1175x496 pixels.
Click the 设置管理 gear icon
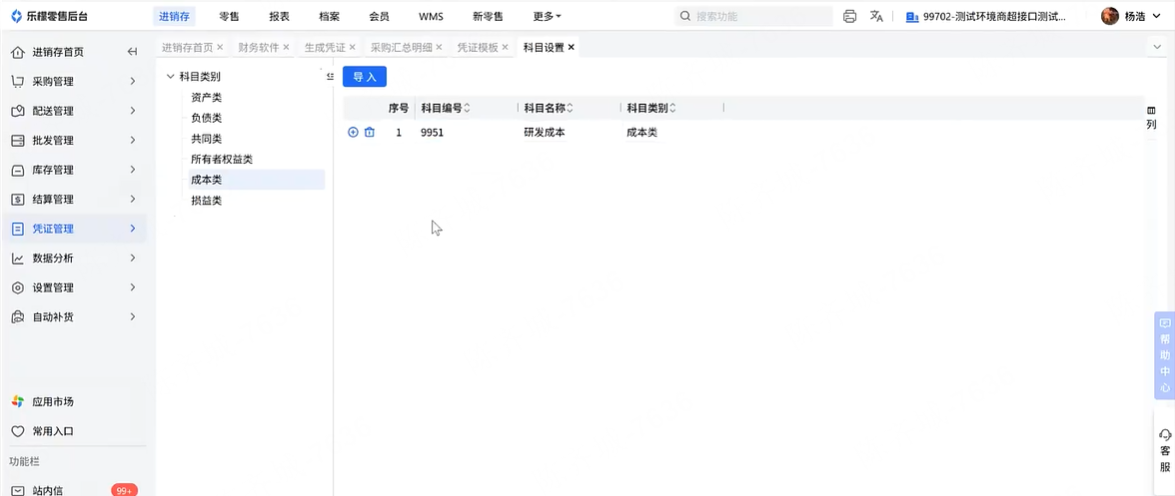coord(18,288)
